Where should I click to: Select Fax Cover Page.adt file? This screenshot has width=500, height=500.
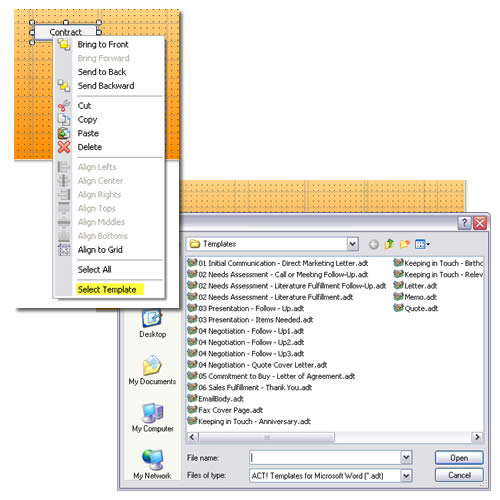point(225,410)
